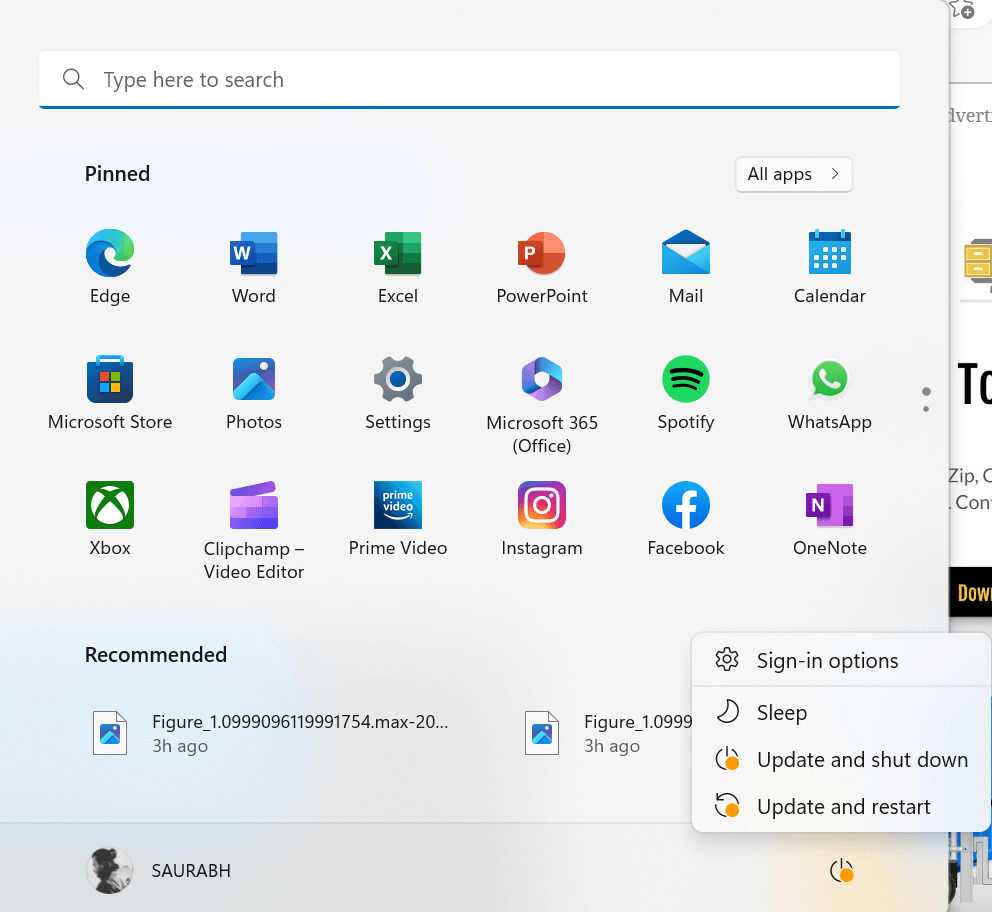This screenshot has height=912, width=992.
Task: Click inside the search field
Action: pyautogui.click(x=469, y=79)
